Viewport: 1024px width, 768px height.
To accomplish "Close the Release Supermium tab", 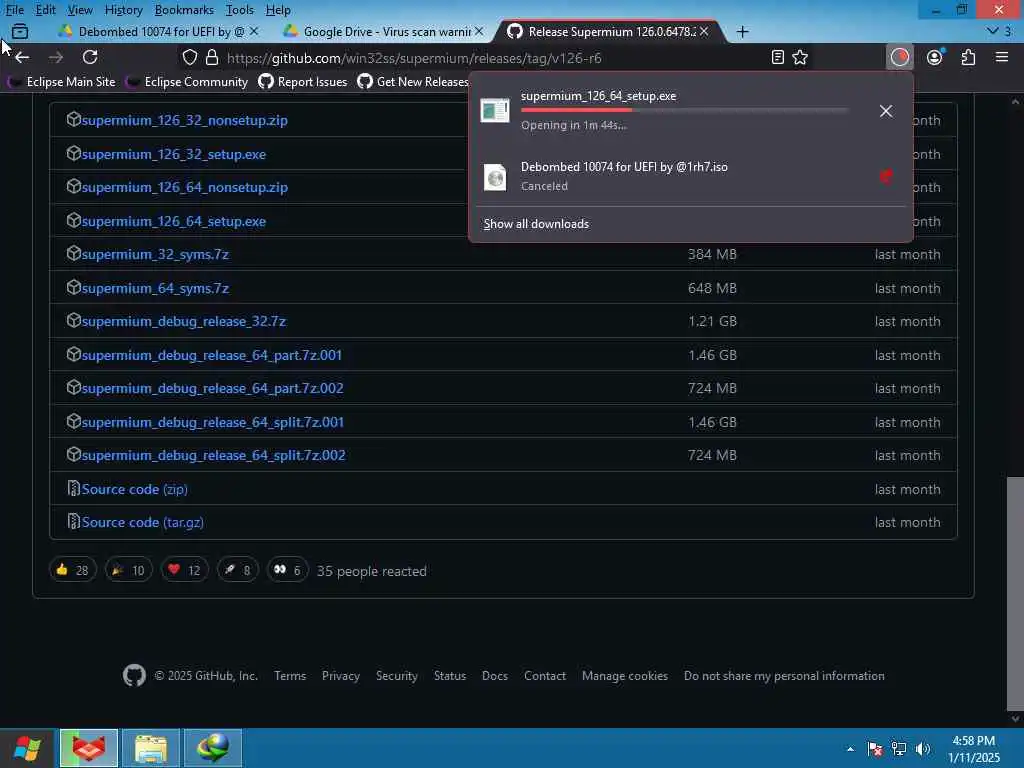I will [704, 31].
